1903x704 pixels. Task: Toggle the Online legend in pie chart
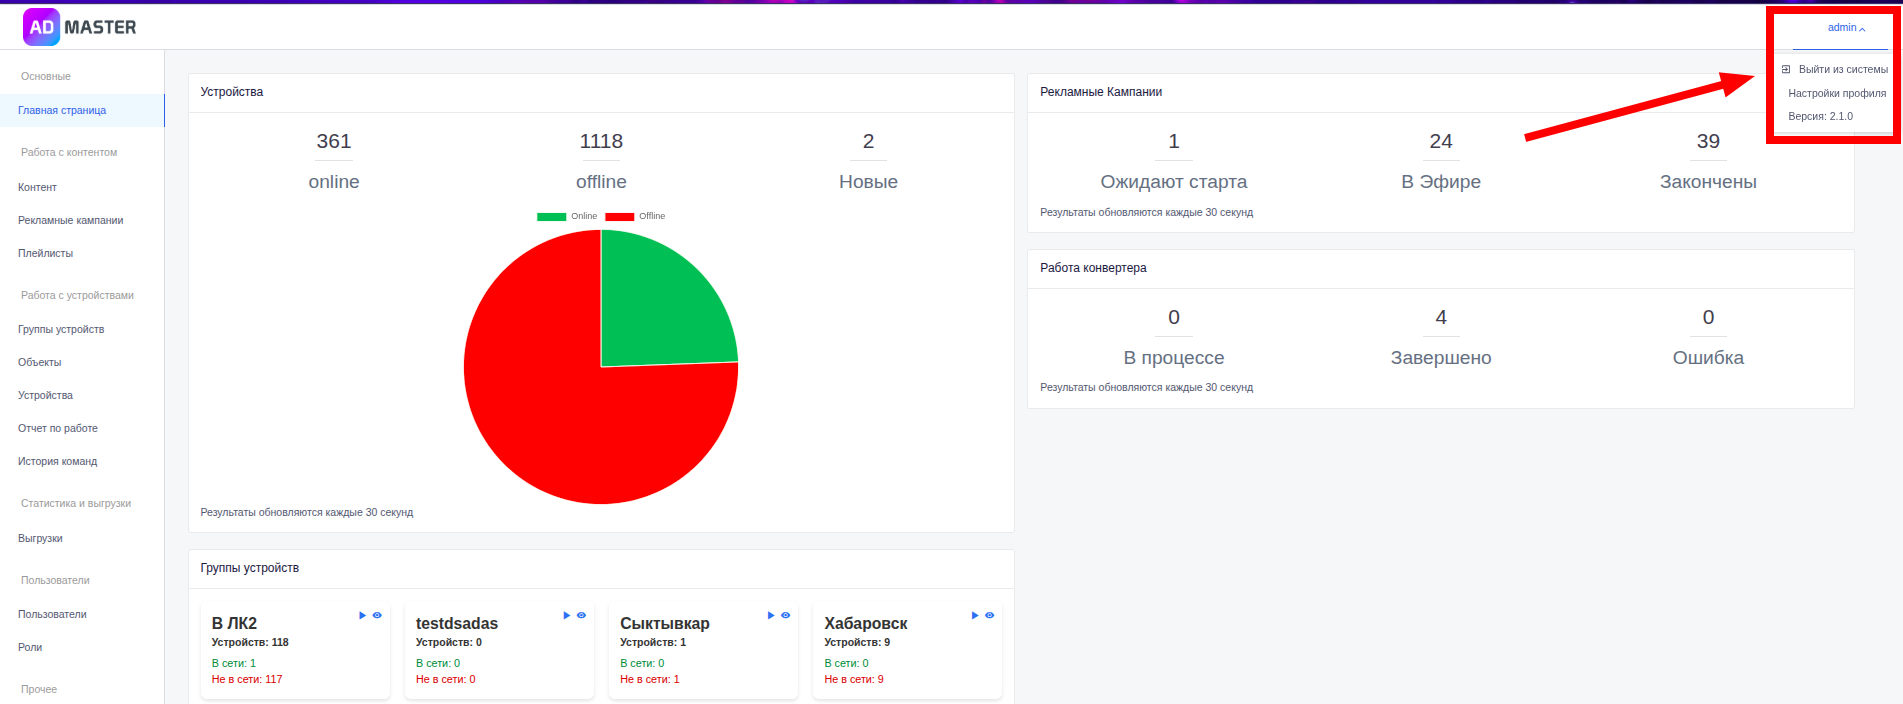567,216
